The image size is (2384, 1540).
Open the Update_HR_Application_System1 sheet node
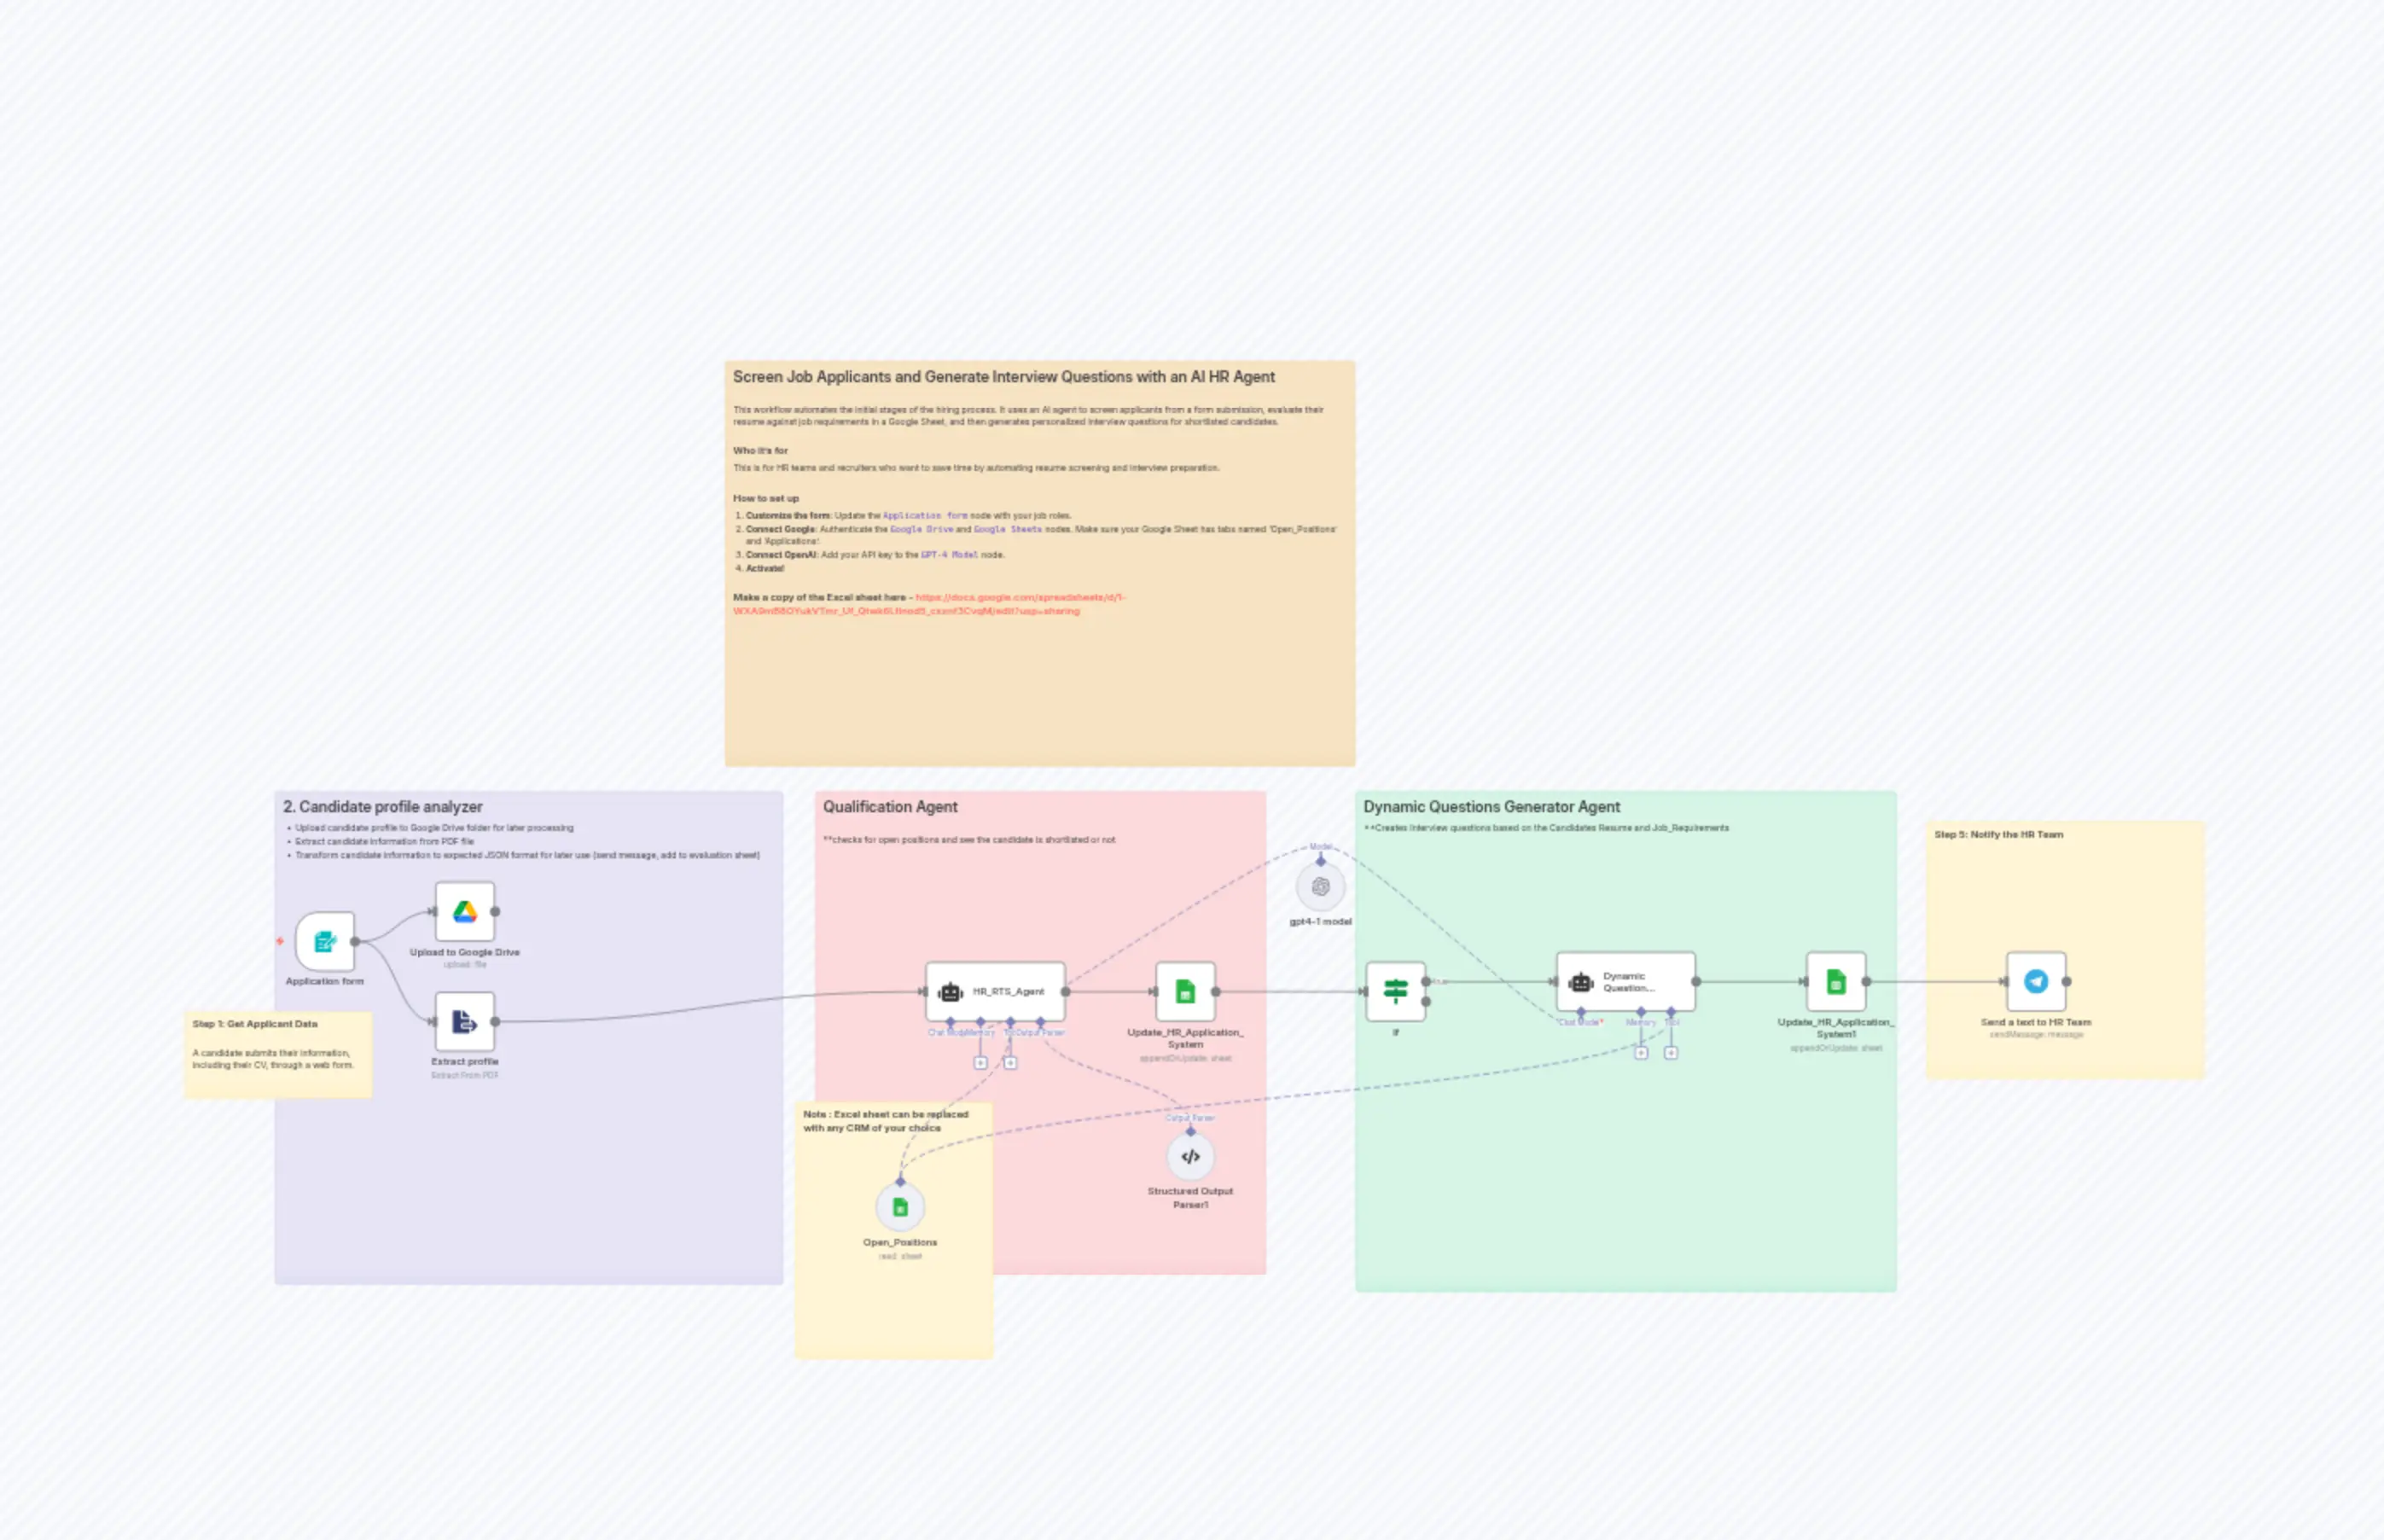[1836, 981]
